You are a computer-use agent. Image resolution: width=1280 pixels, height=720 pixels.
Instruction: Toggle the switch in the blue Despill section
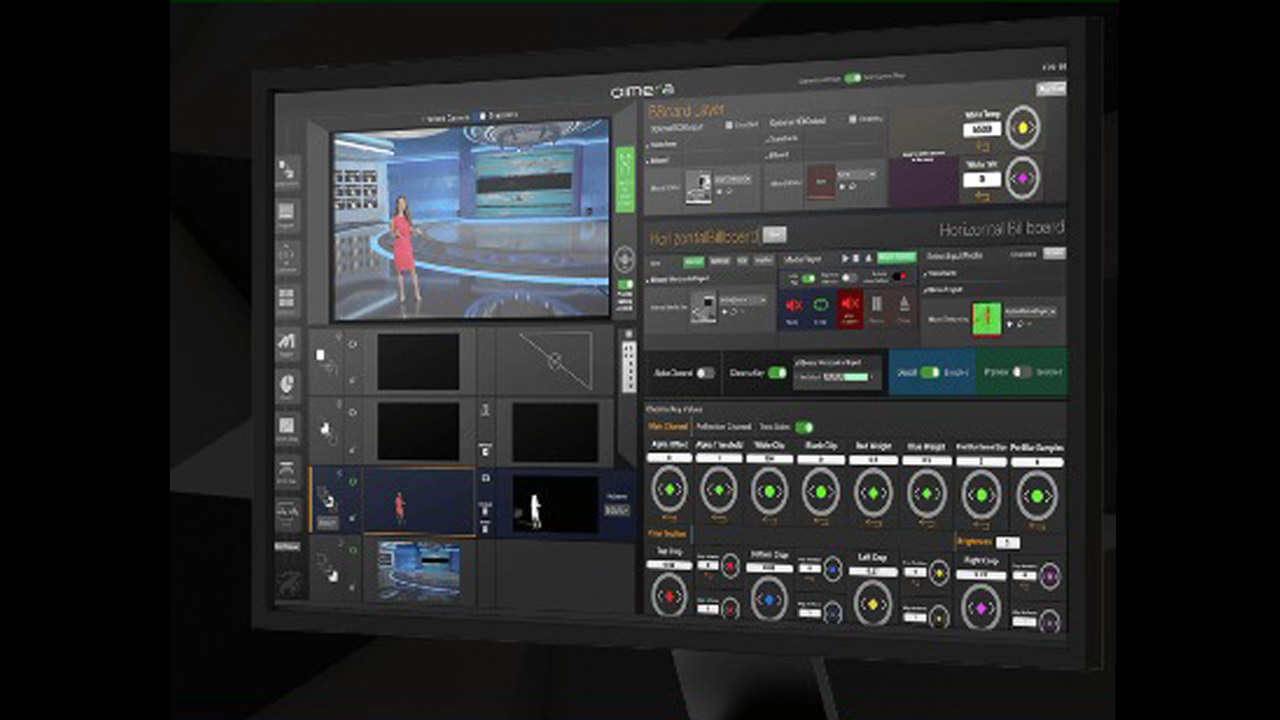pyautogui.click(x=930, y=371)
